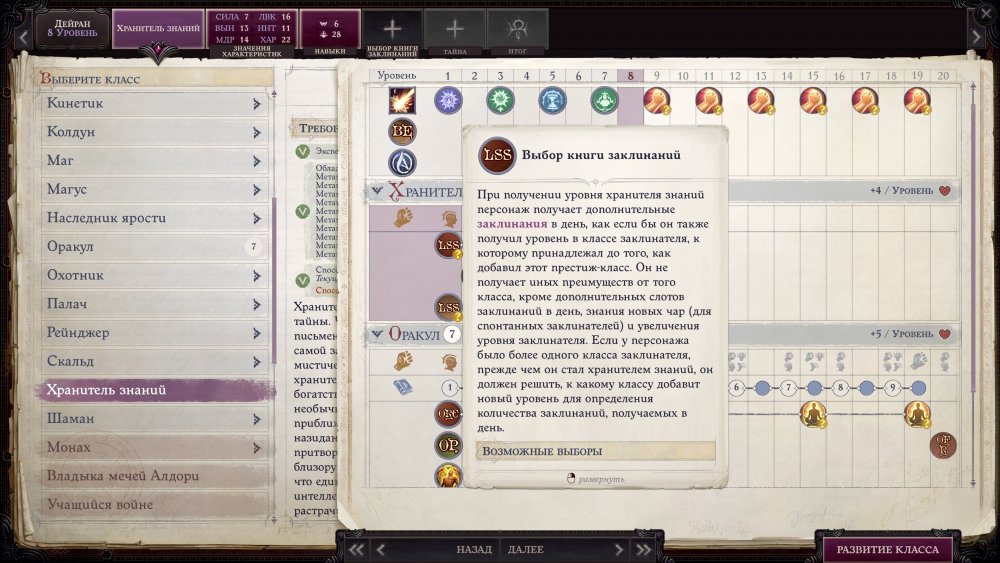The image size is (1000, 563).
Task: Open the Выбор книги заклинаний step tab
Action: pos(392,33)
